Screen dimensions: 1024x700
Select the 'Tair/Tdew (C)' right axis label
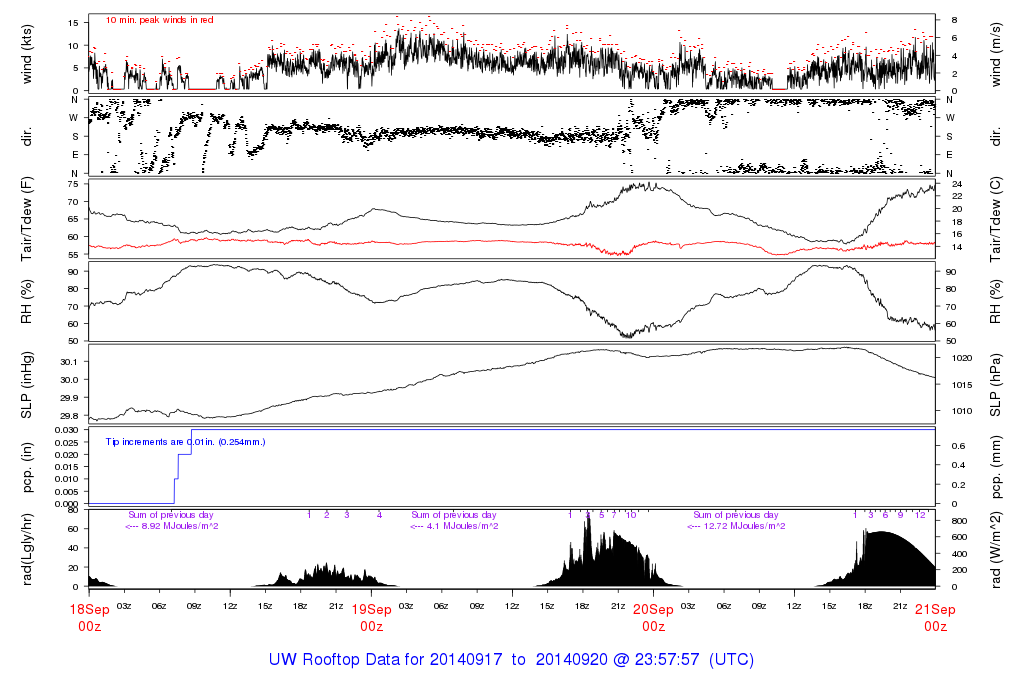tap(997, 218)
